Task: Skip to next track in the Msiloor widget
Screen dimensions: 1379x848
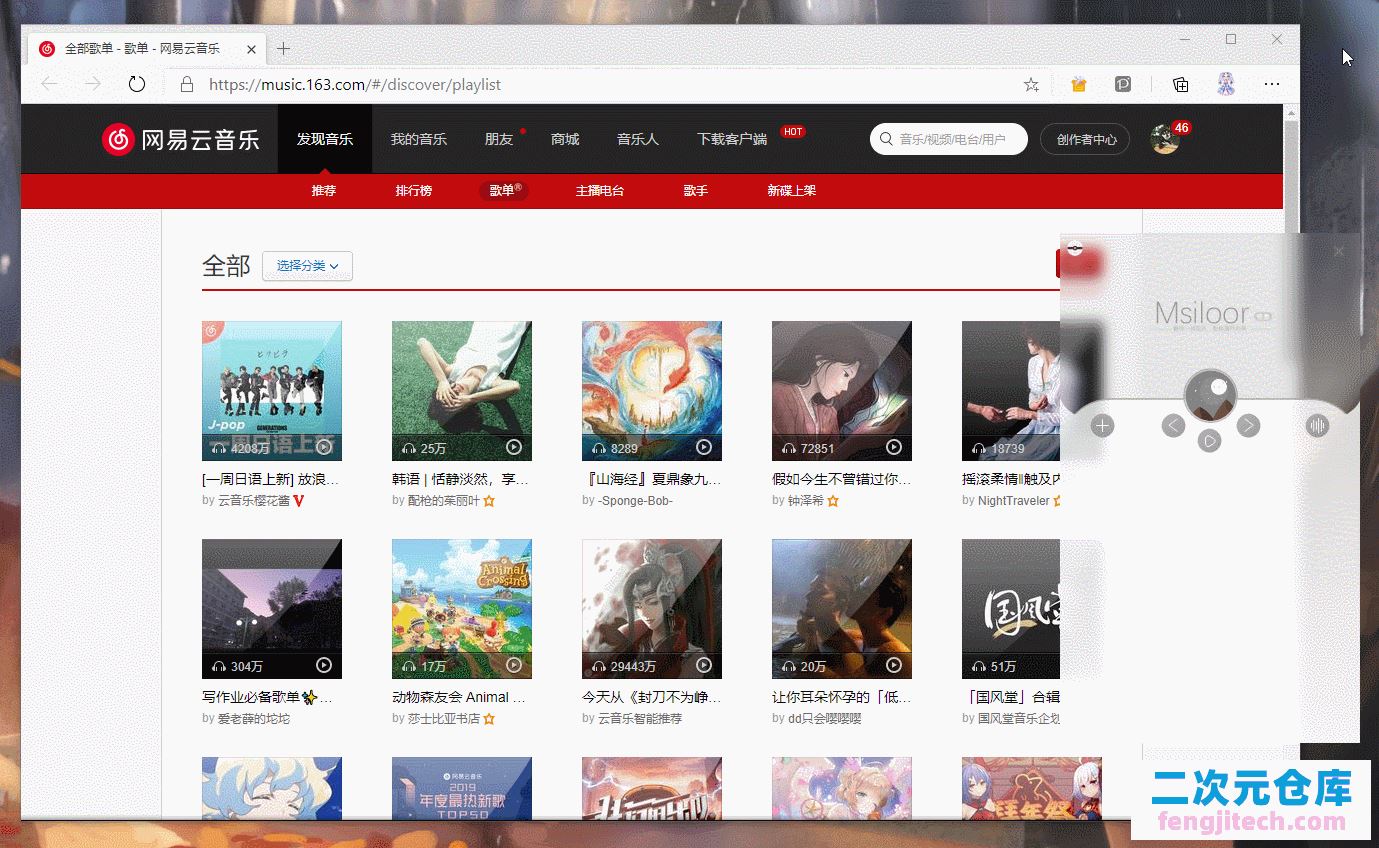Action: (1248, 426)
